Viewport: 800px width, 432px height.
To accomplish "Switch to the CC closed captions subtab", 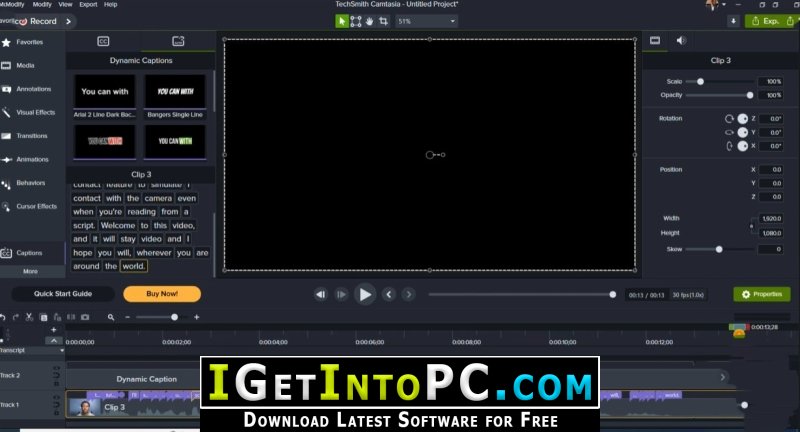I will coord(103,41).
